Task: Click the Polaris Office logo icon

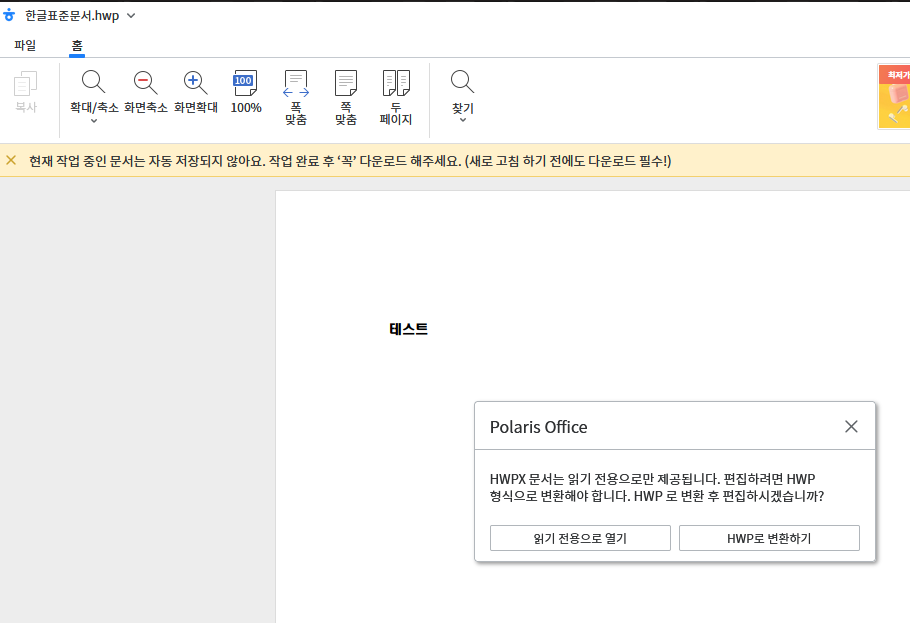Action: 9,15
